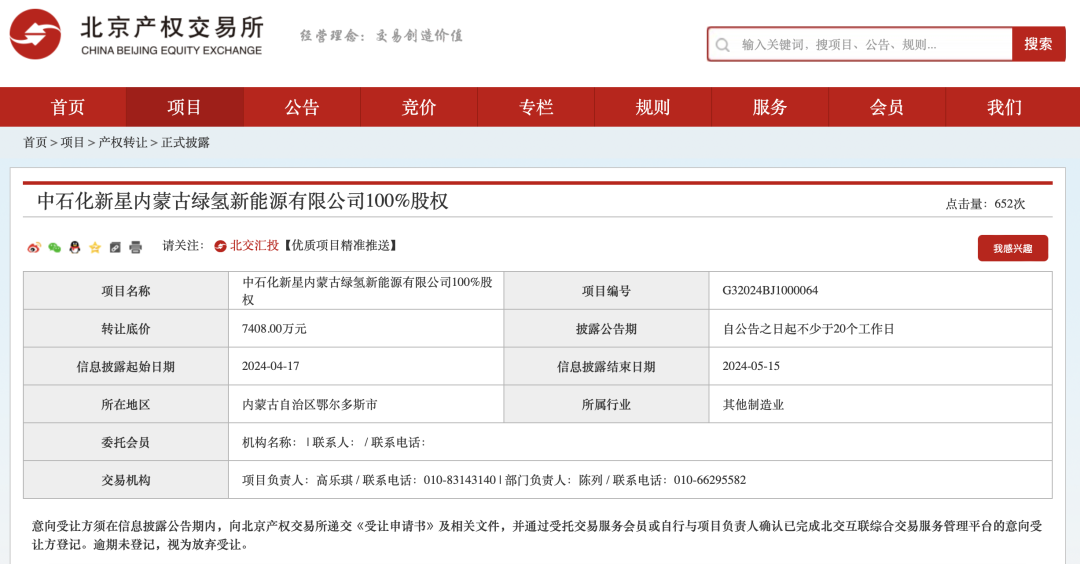This screenshot has width=1080, height=564.
Task: Click the star favorite icon
Action: [x=95, y=247]
